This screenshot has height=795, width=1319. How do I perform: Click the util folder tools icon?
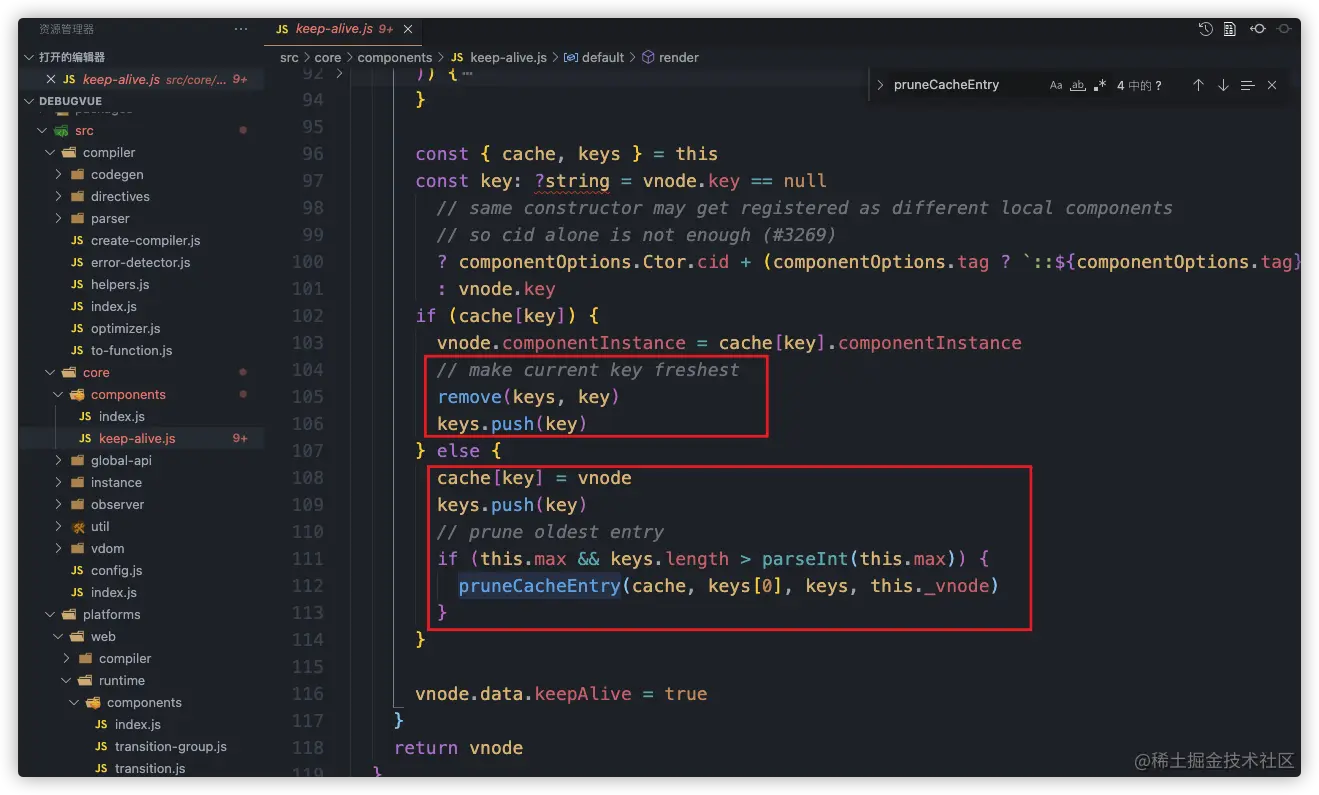tap(77, 527)
